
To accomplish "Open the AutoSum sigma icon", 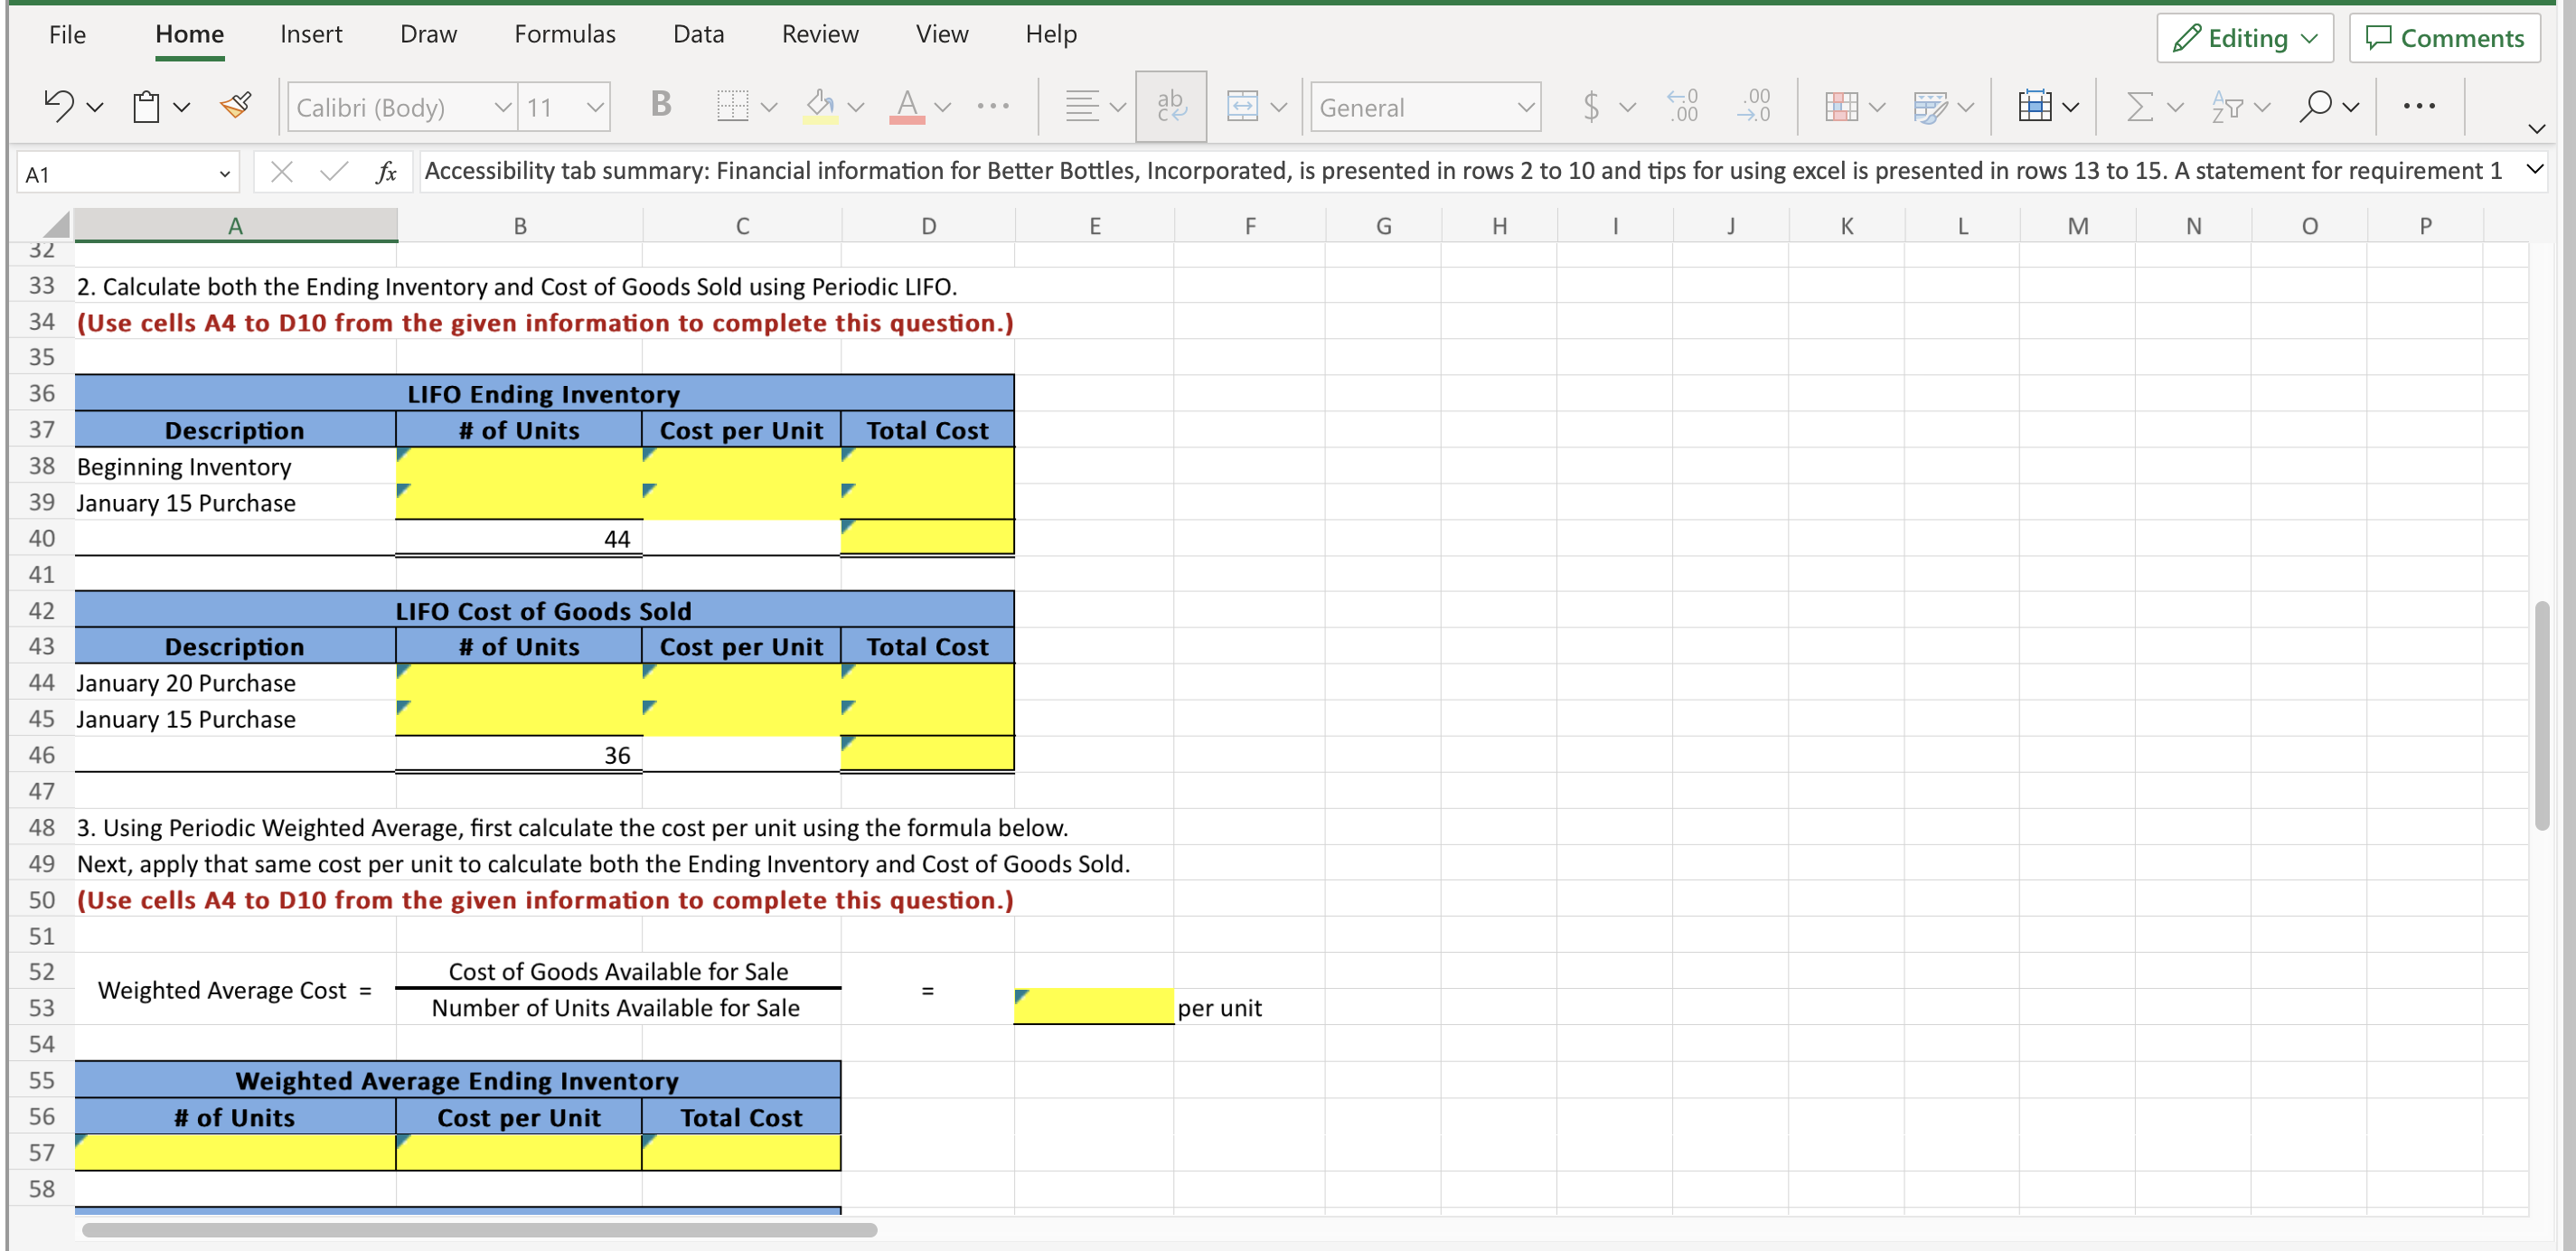I will pyautogui.click(x=2141, y=106).
